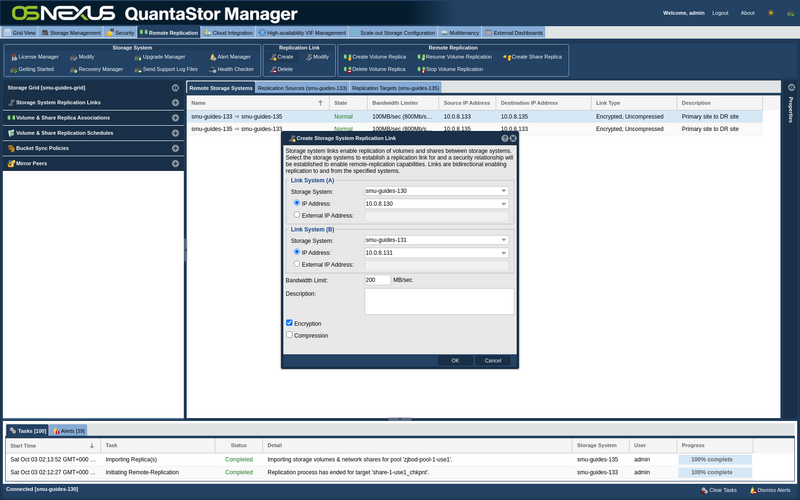Close the Create Replication Link dialog
The width and height of the screenshot is (800, 500).
click(x=513, y=138)
